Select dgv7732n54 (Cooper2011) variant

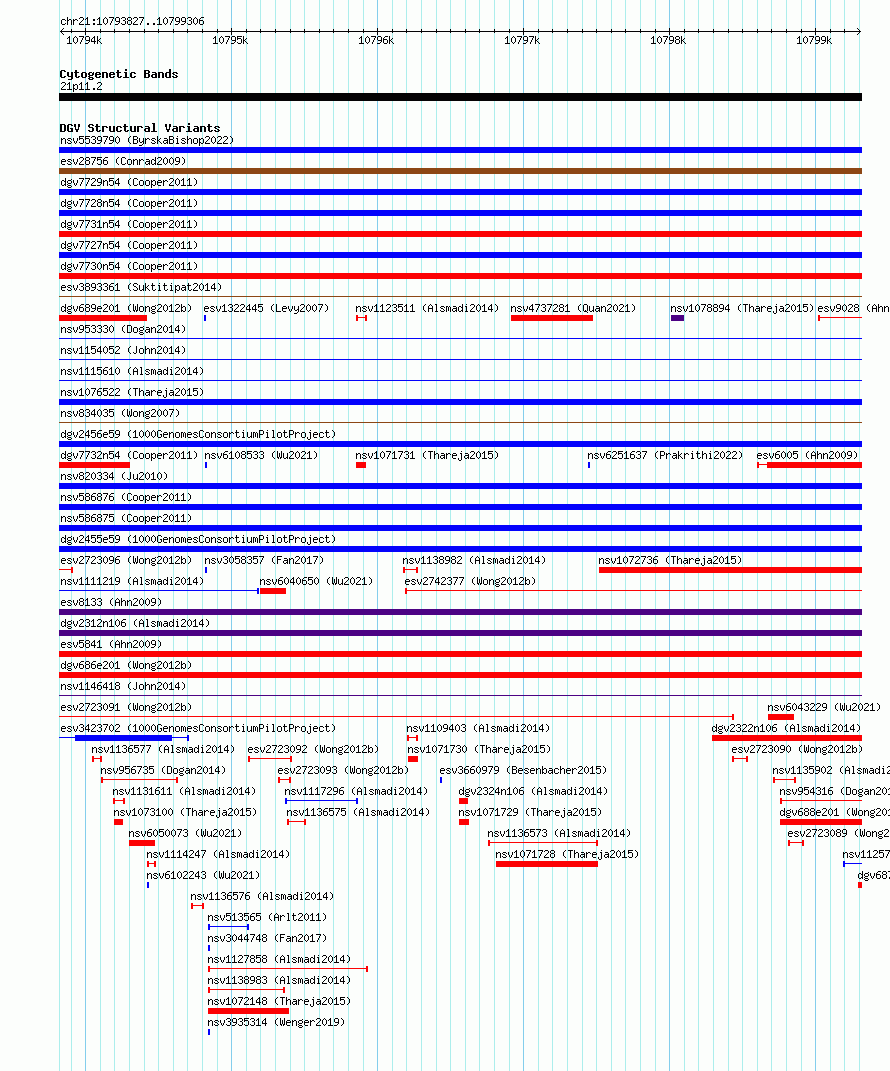pyautogui.click(x=129, y=456)
